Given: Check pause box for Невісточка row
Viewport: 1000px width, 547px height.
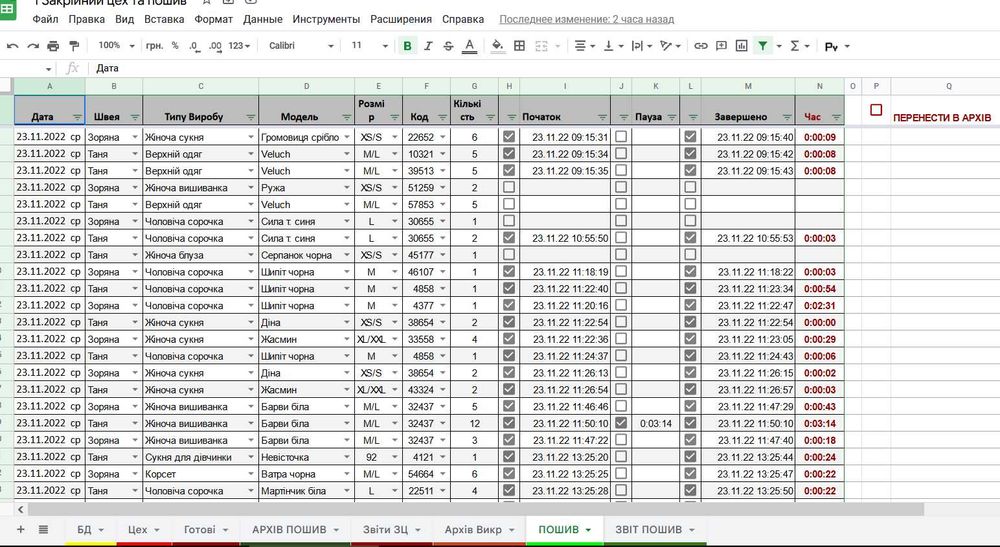Looking at the screenshot, I should pos(621,456).
